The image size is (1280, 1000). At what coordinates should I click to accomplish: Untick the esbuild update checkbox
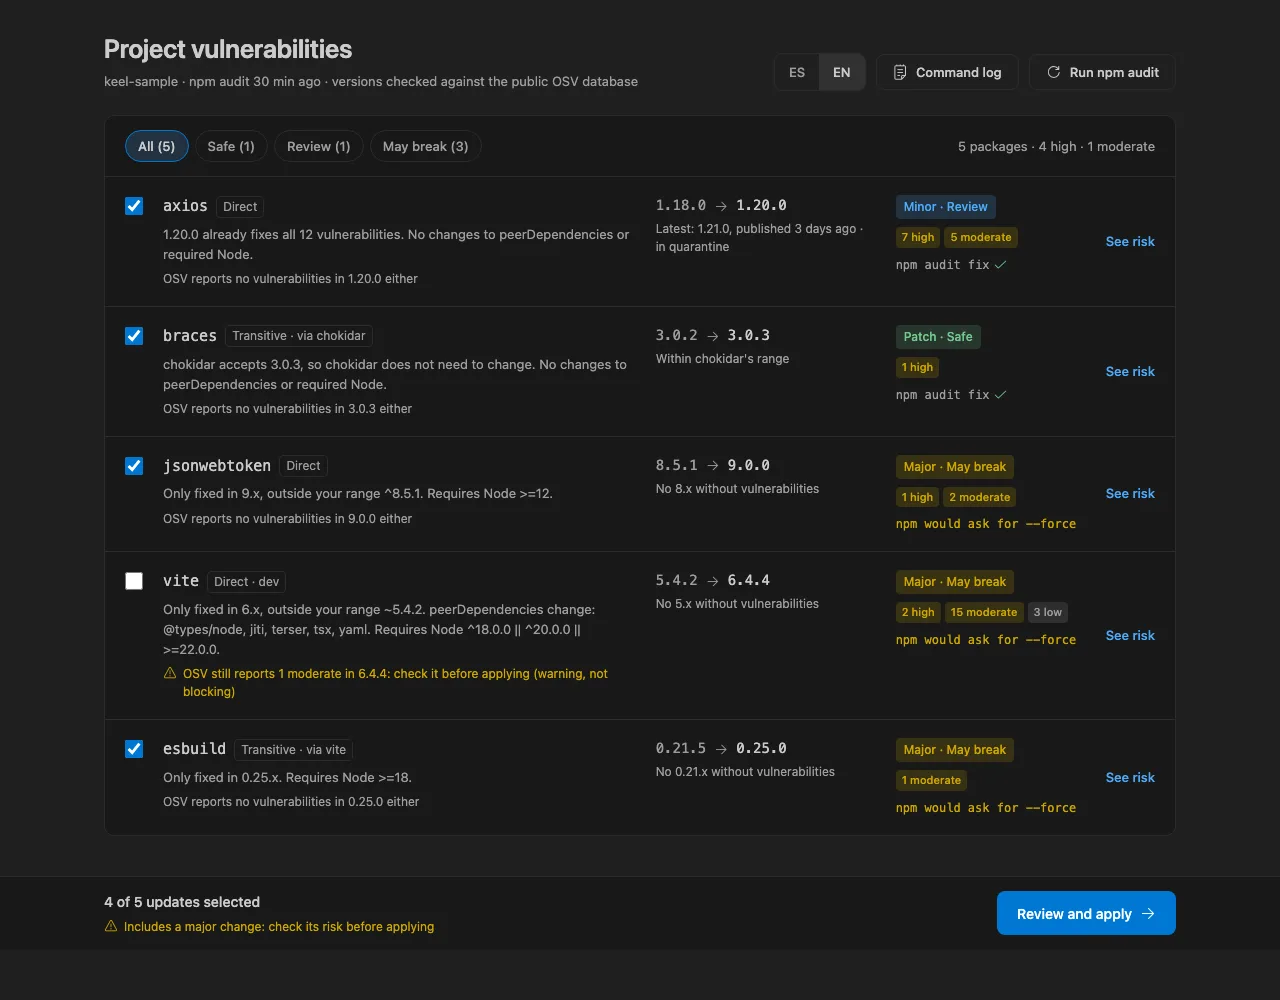point(134,749)
